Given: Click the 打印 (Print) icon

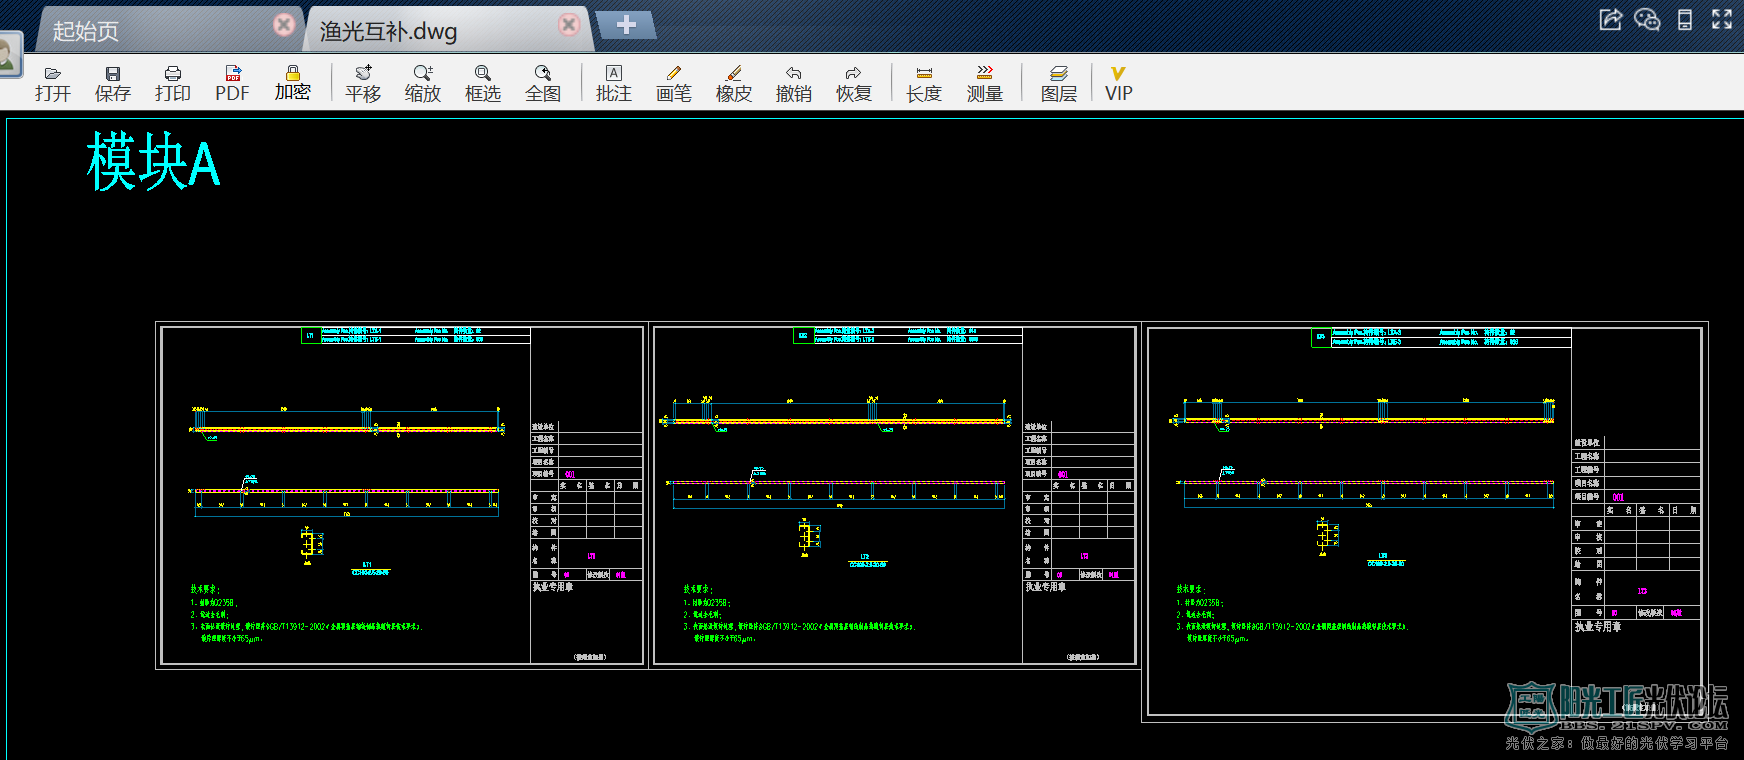Looking at the screenshot, I should [x=173, y=84].
